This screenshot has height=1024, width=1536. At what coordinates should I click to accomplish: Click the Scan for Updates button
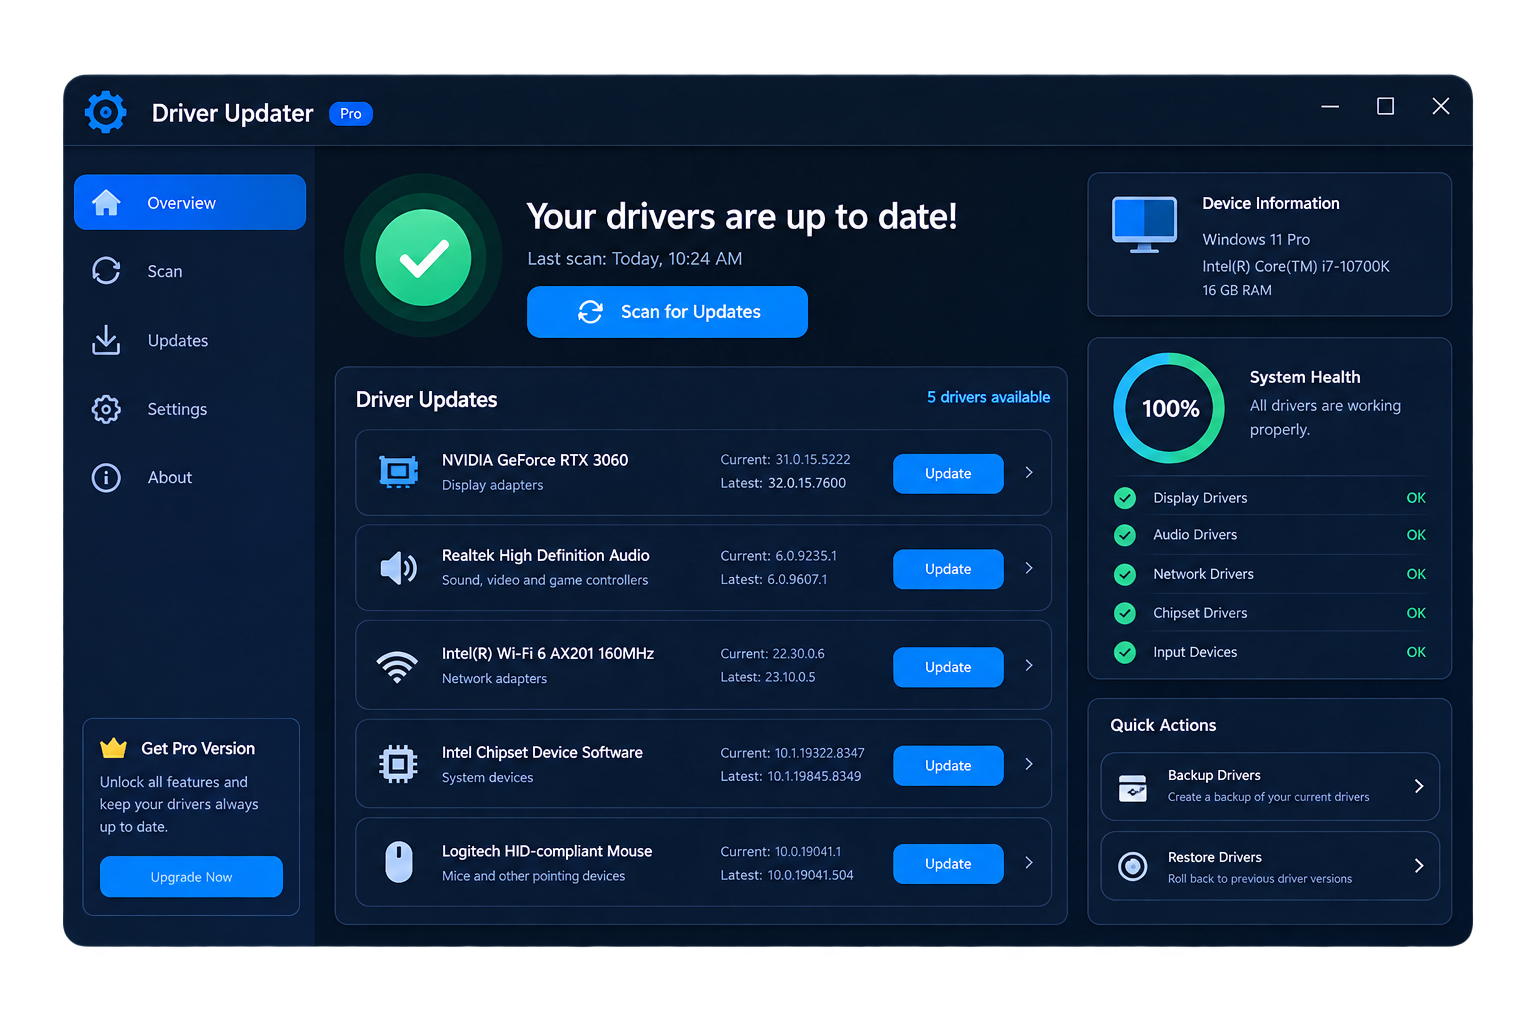click(x=667, y=312)
